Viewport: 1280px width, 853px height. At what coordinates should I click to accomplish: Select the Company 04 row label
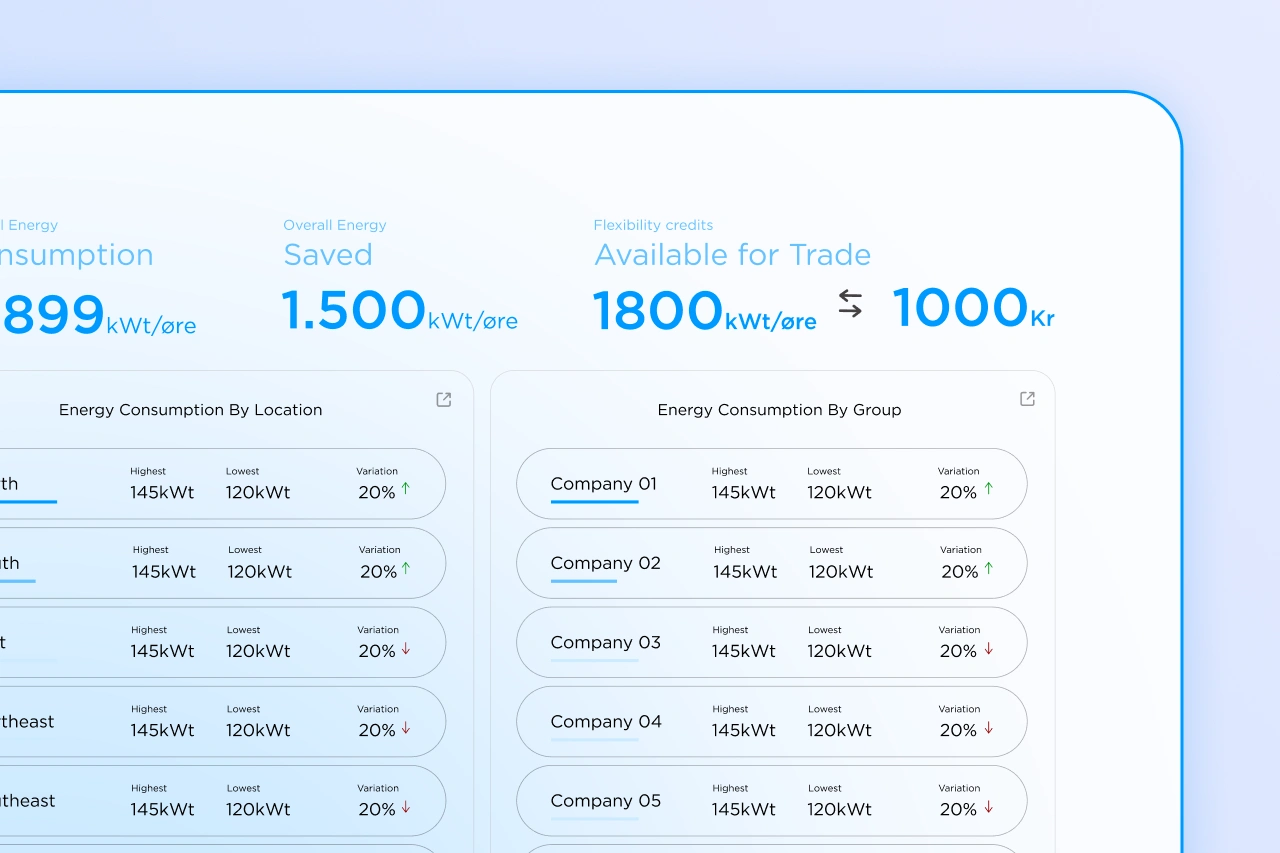[606, 721]
